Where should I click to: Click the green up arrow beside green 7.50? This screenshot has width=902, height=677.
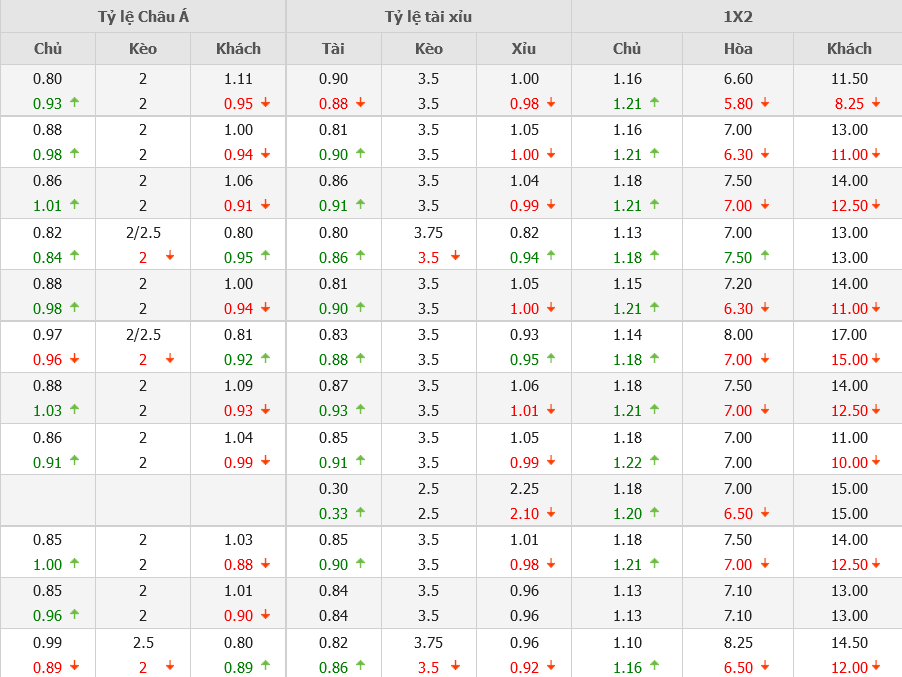(765, 256)
